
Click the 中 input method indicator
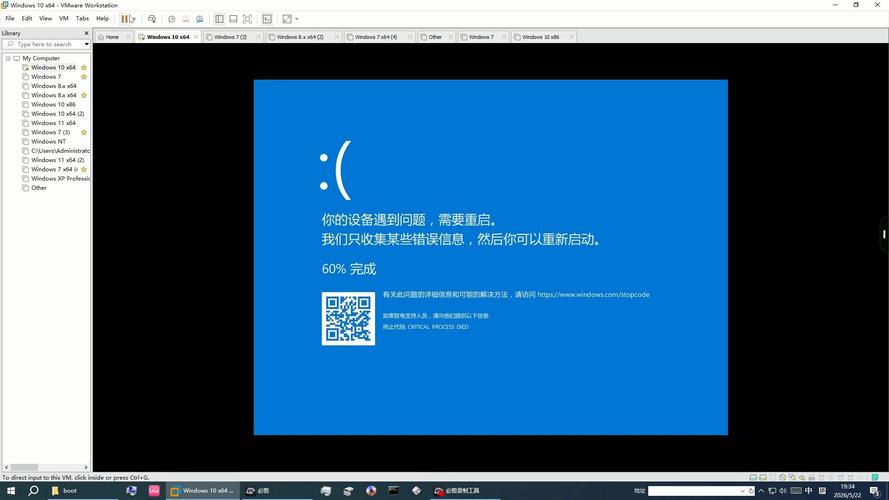click(808, 491)
